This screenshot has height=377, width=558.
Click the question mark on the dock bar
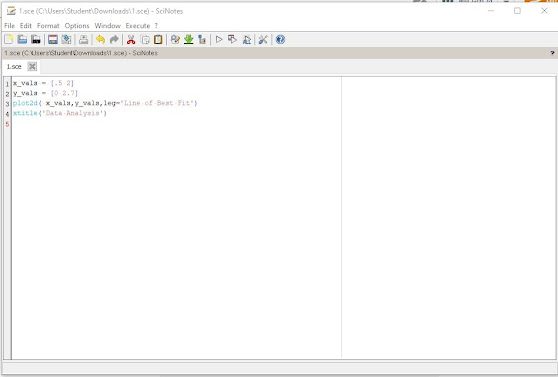tap(552, 53)
